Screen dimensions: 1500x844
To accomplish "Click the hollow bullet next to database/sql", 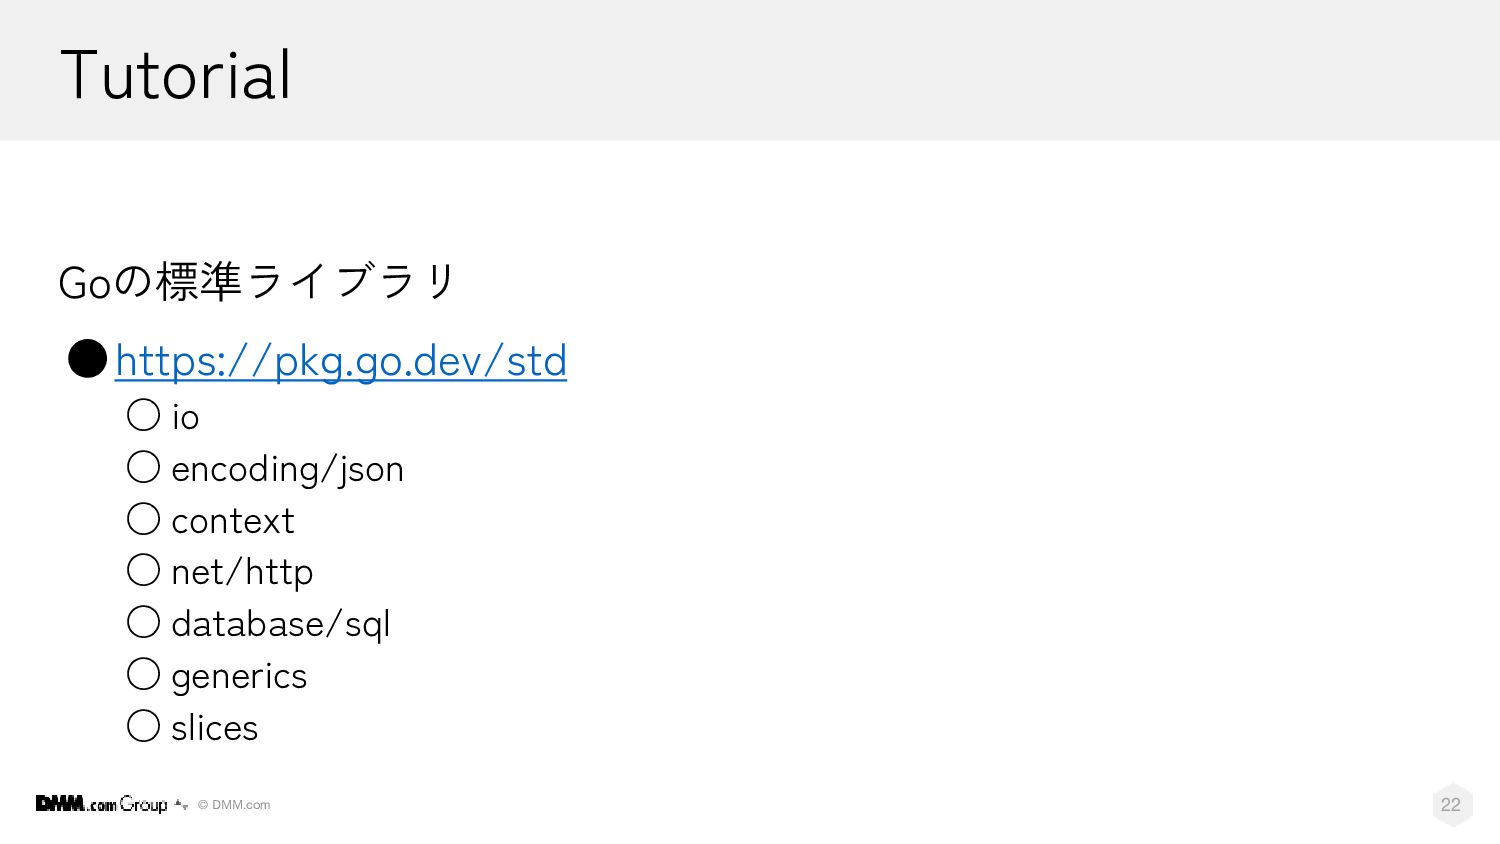I will [144, 622].
